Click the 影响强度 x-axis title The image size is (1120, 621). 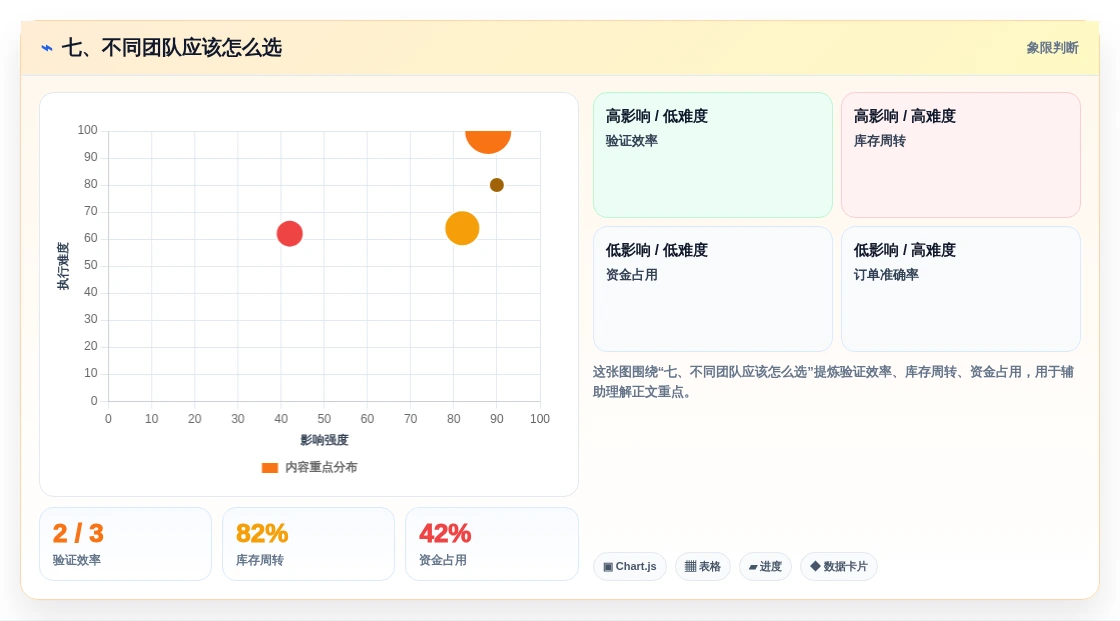(x=324, y=440)
